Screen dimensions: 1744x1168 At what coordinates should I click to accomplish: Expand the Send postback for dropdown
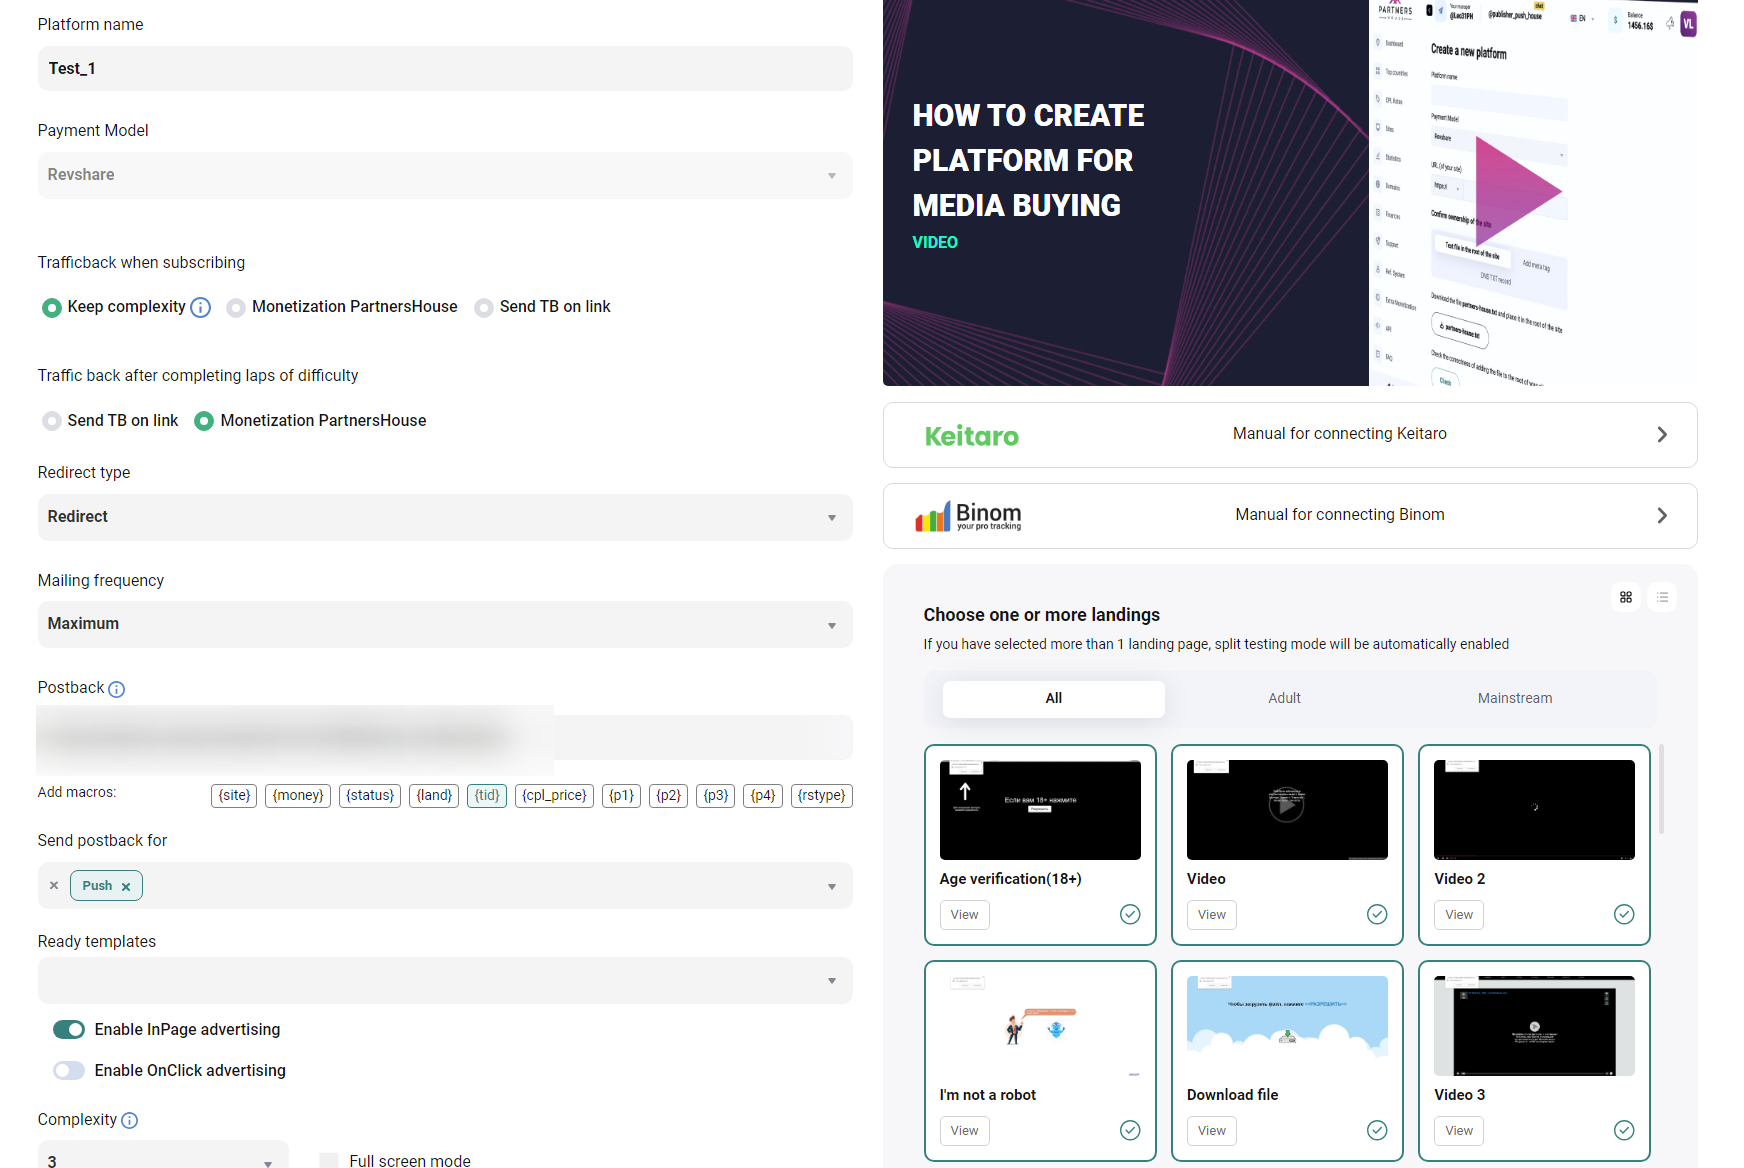coord(831,886)
